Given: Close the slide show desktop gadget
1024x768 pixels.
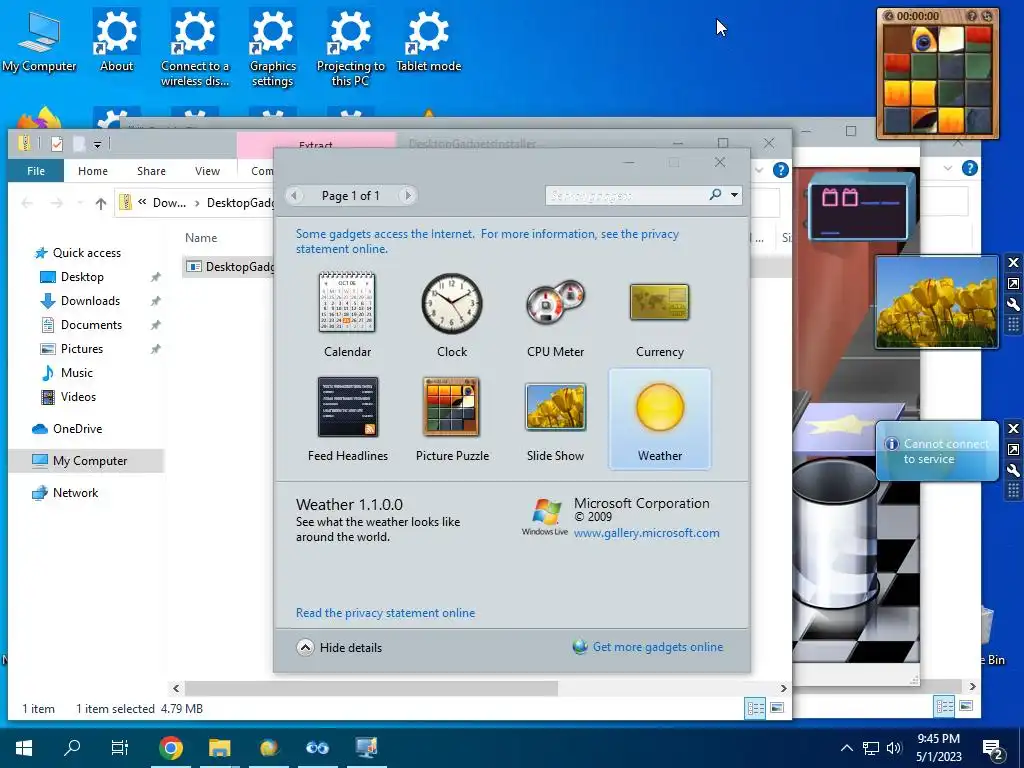Looking at the screenshot, I should point(1013,263).
